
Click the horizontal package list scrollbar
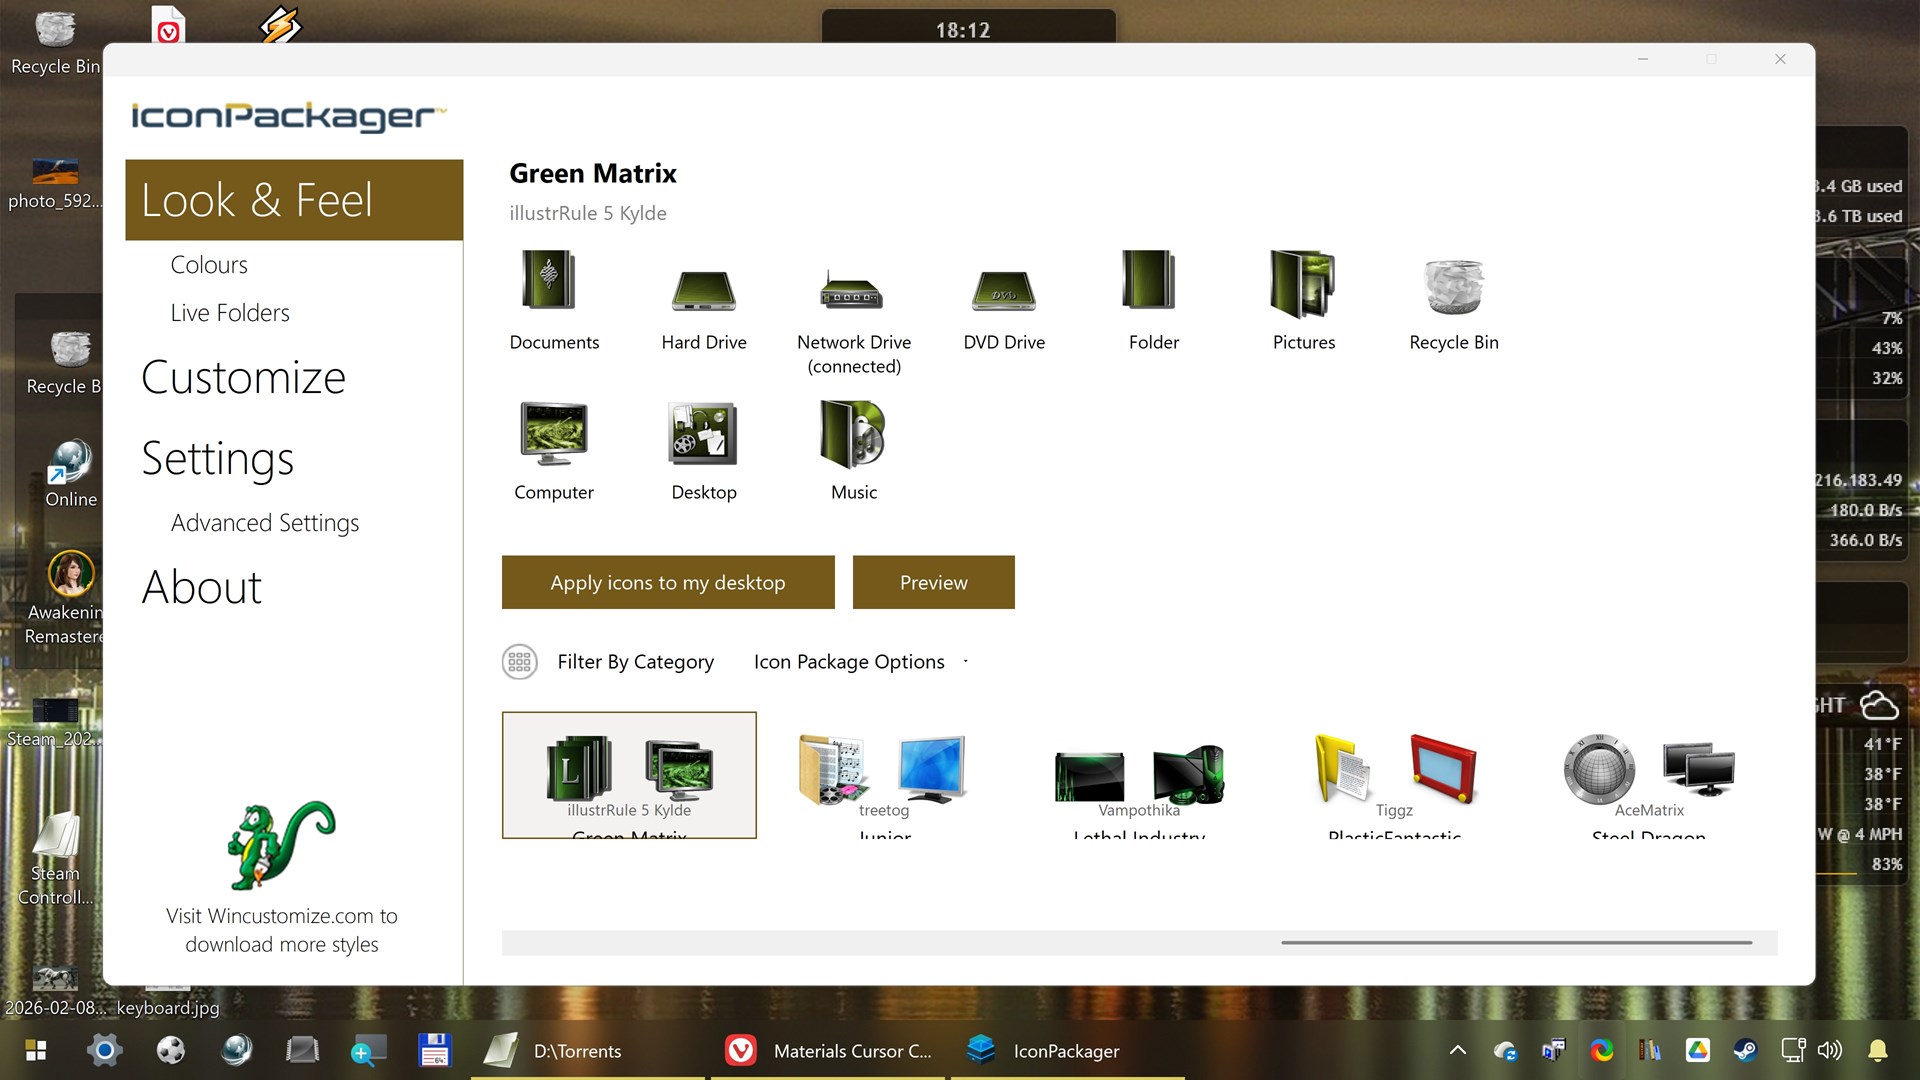point(1515,942)
